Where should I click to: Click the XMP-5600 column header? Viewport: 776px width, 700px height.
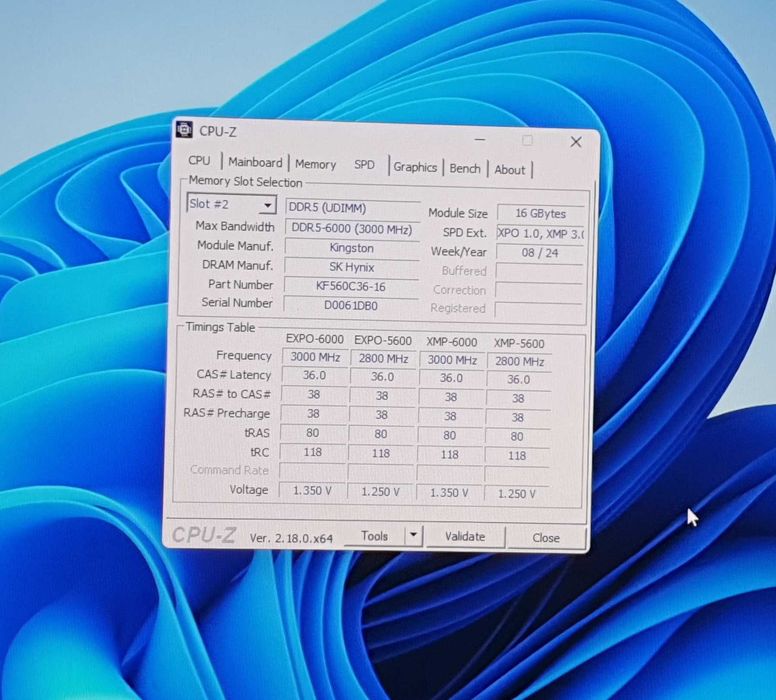[519, 344]
